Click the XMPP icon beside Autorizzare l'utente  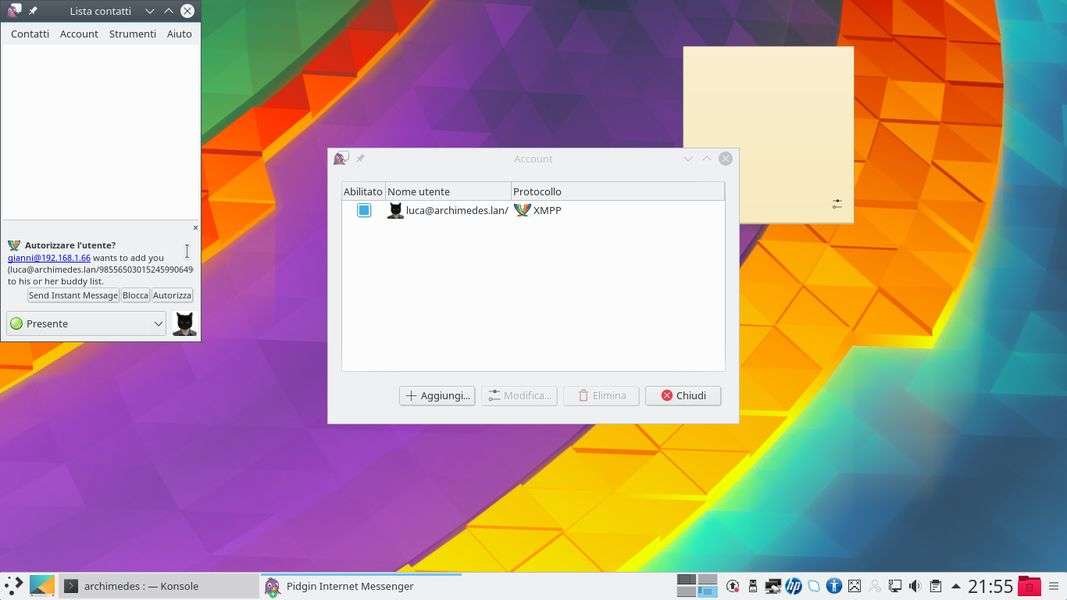14,245
